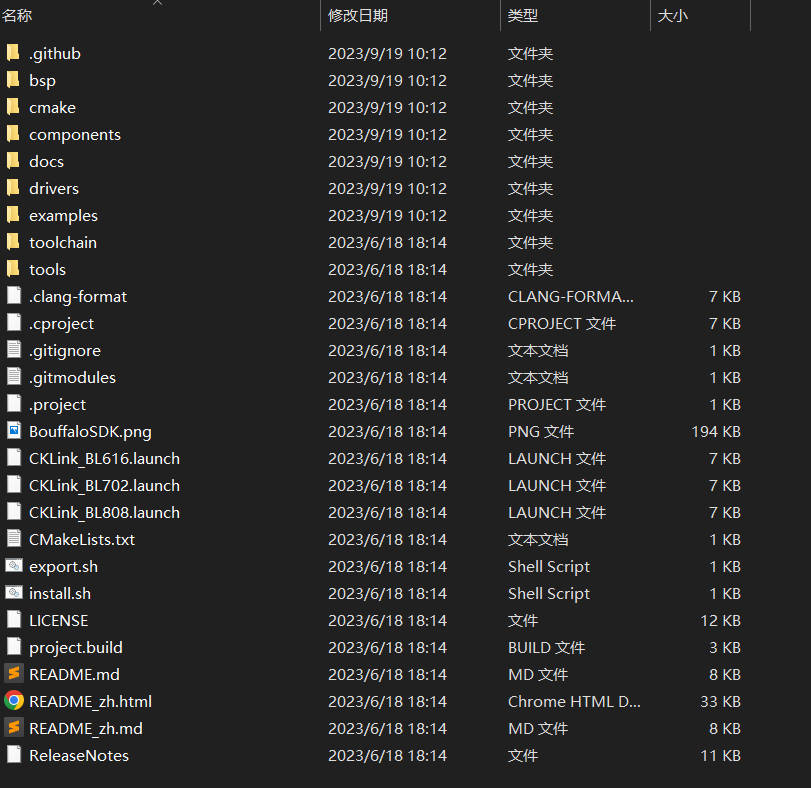Click the 194 KB size value
Viewport: 811px width, 788px height.
point(716,431)
